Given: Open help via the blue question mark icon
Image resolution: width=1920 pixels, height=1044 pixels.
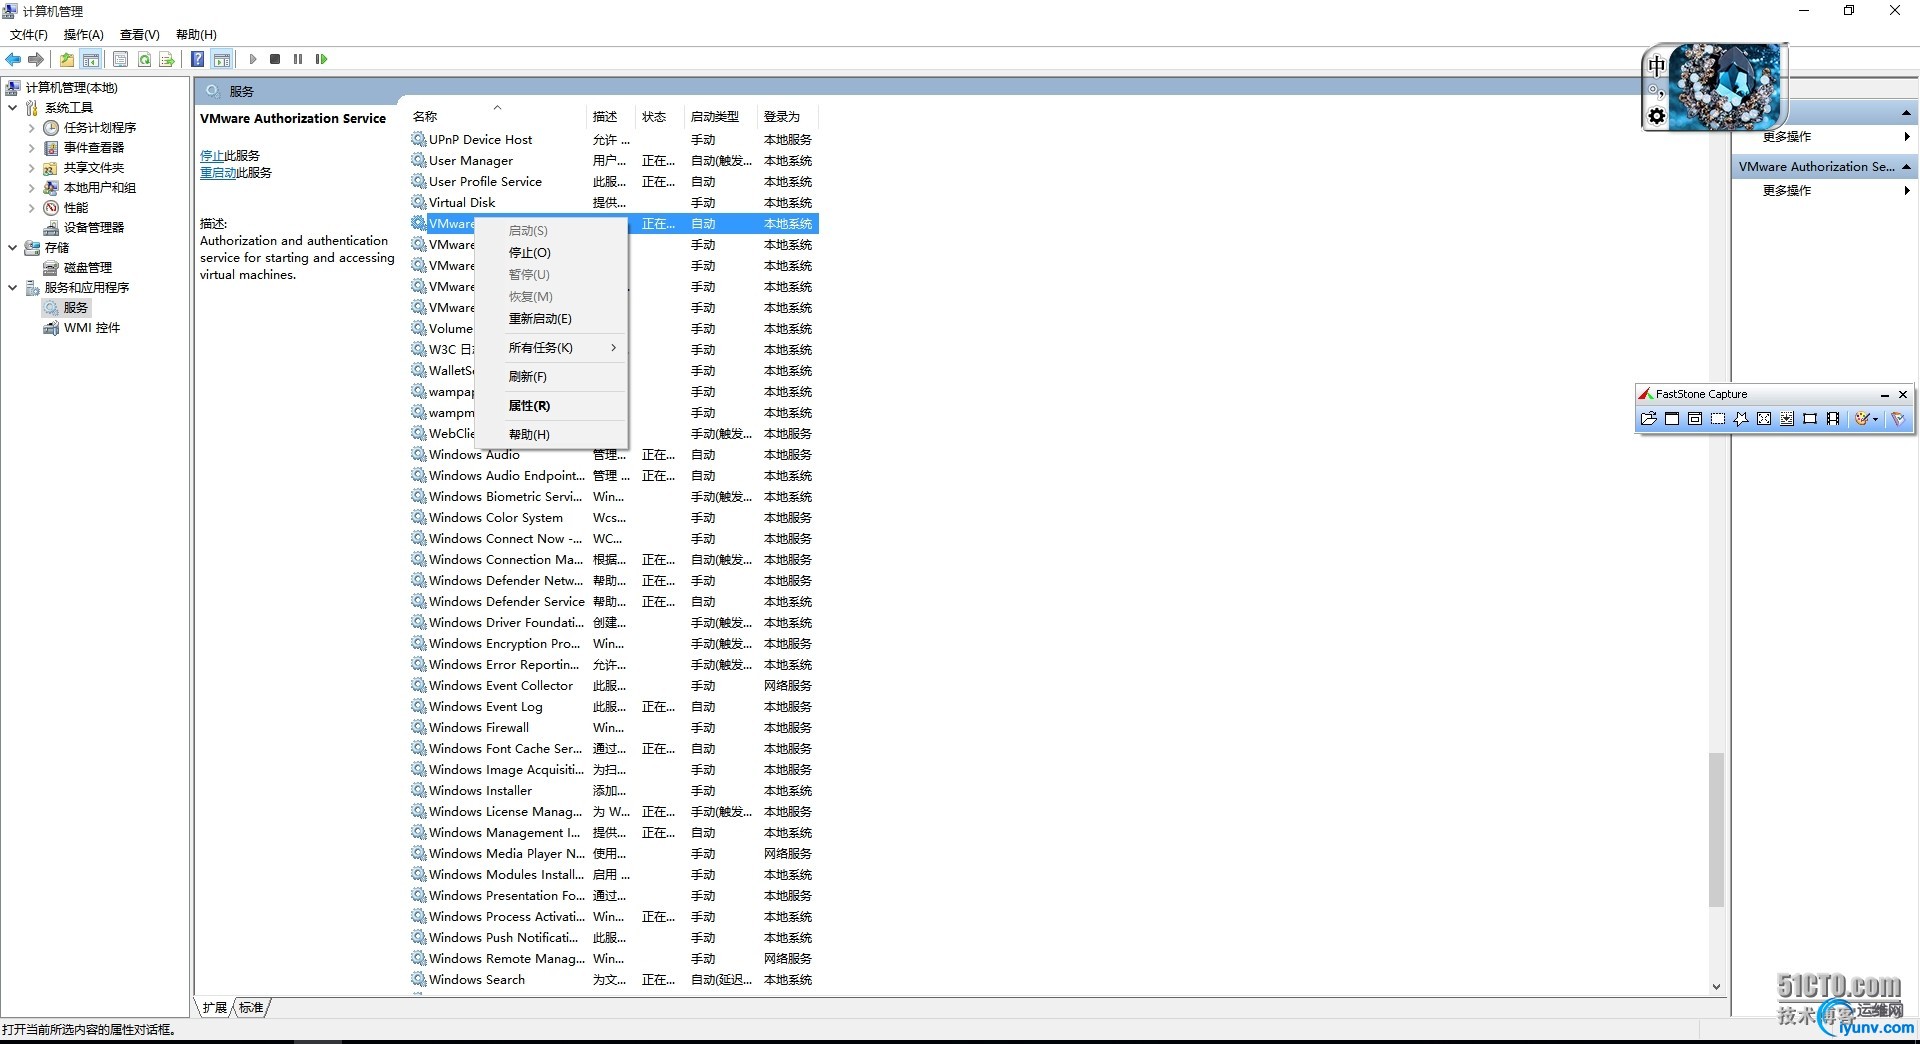Looking at the screenshot, I should click(198, 59).
